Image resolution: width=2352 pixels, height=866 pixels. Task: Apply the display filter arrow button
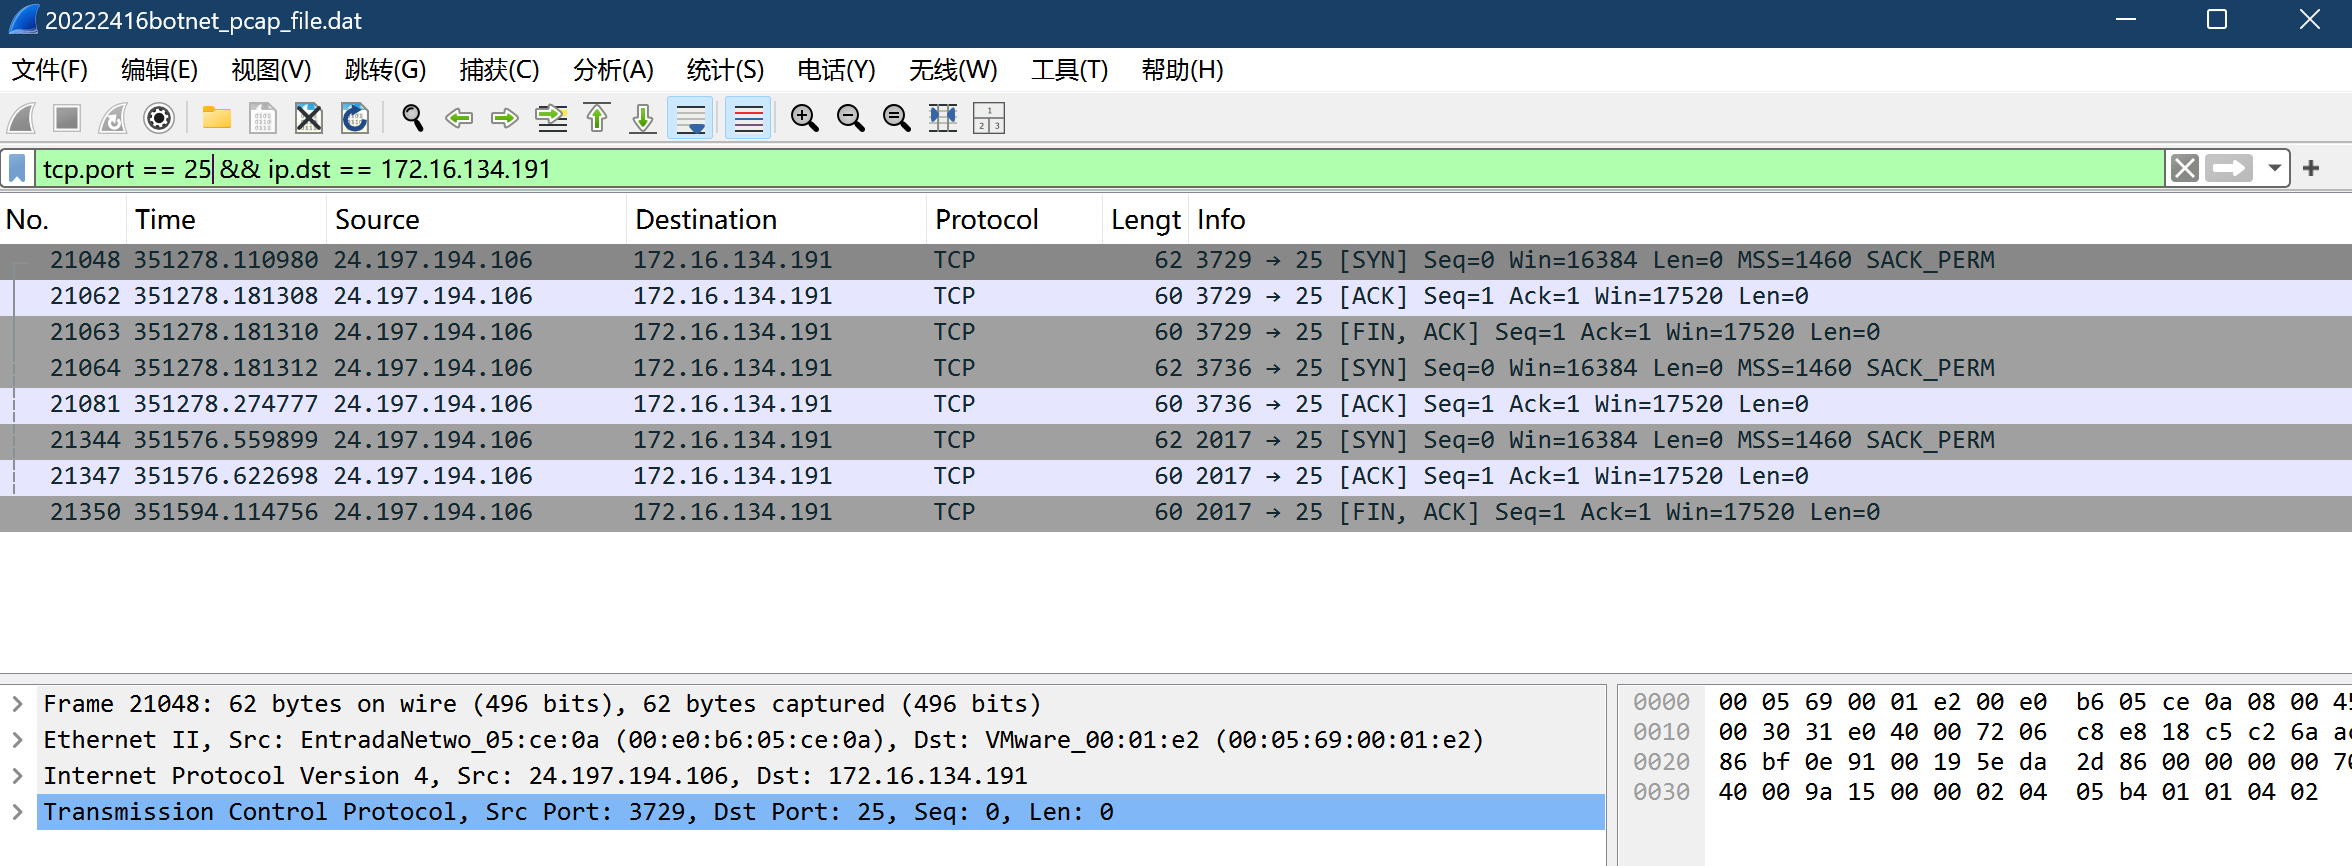[2229, 168]
